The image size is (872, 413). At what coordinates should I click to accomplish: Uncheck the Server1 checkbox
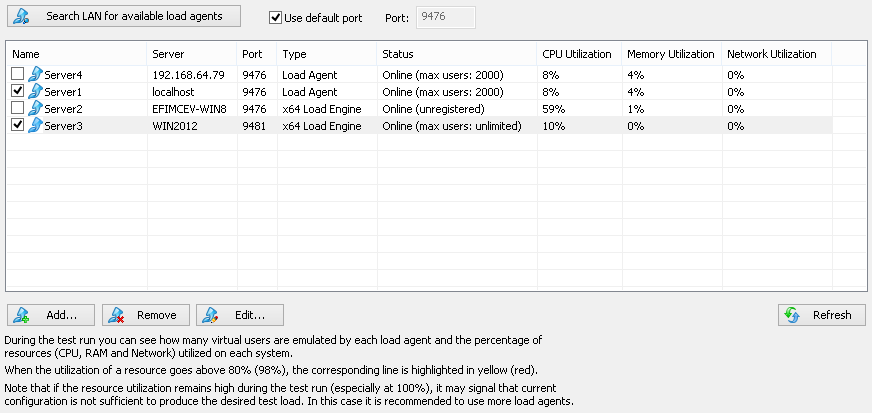coord(18,91)
